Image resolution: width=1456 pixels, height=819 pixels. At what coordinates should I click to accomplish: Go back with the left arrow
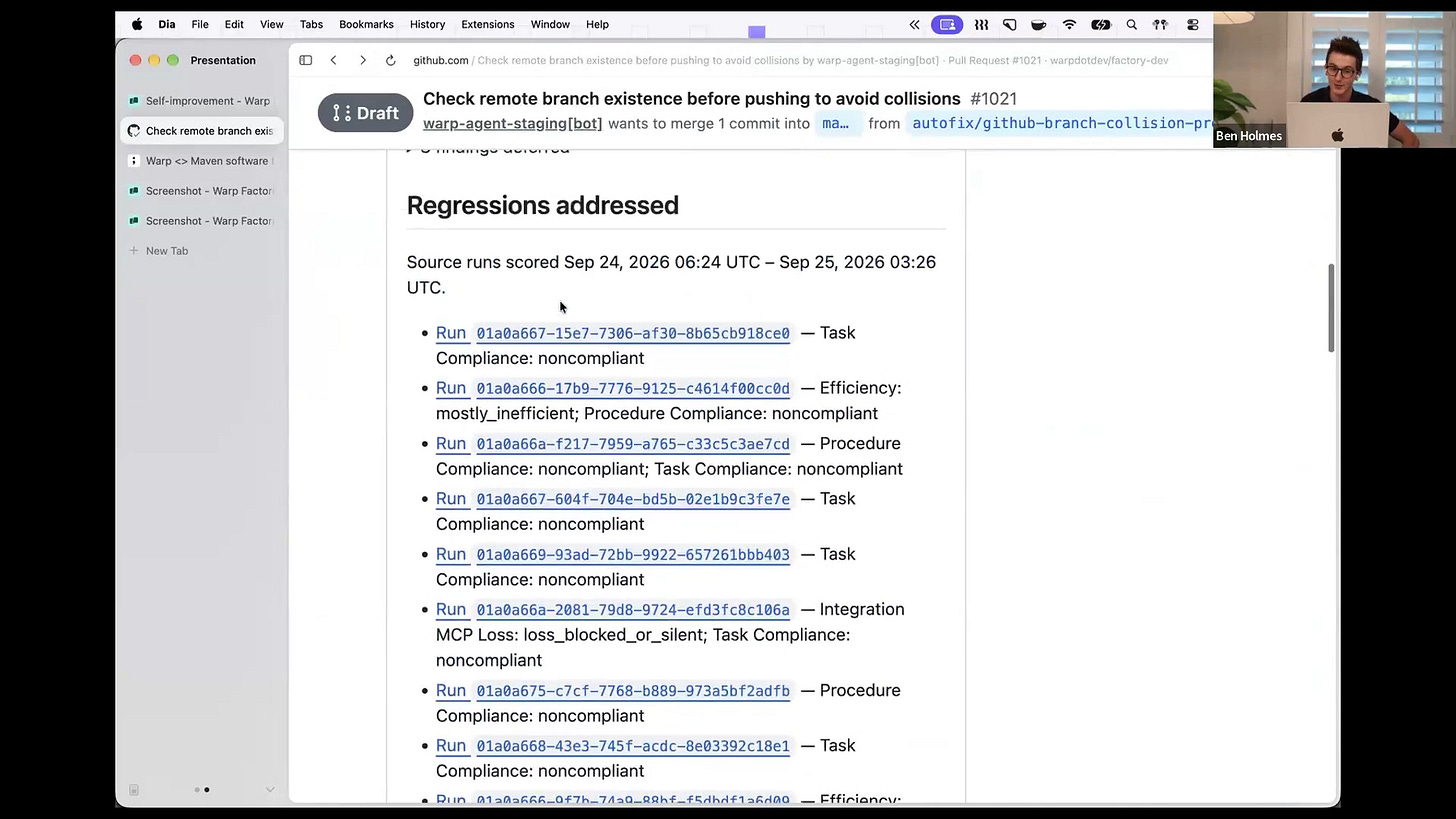tap(334, 60)
